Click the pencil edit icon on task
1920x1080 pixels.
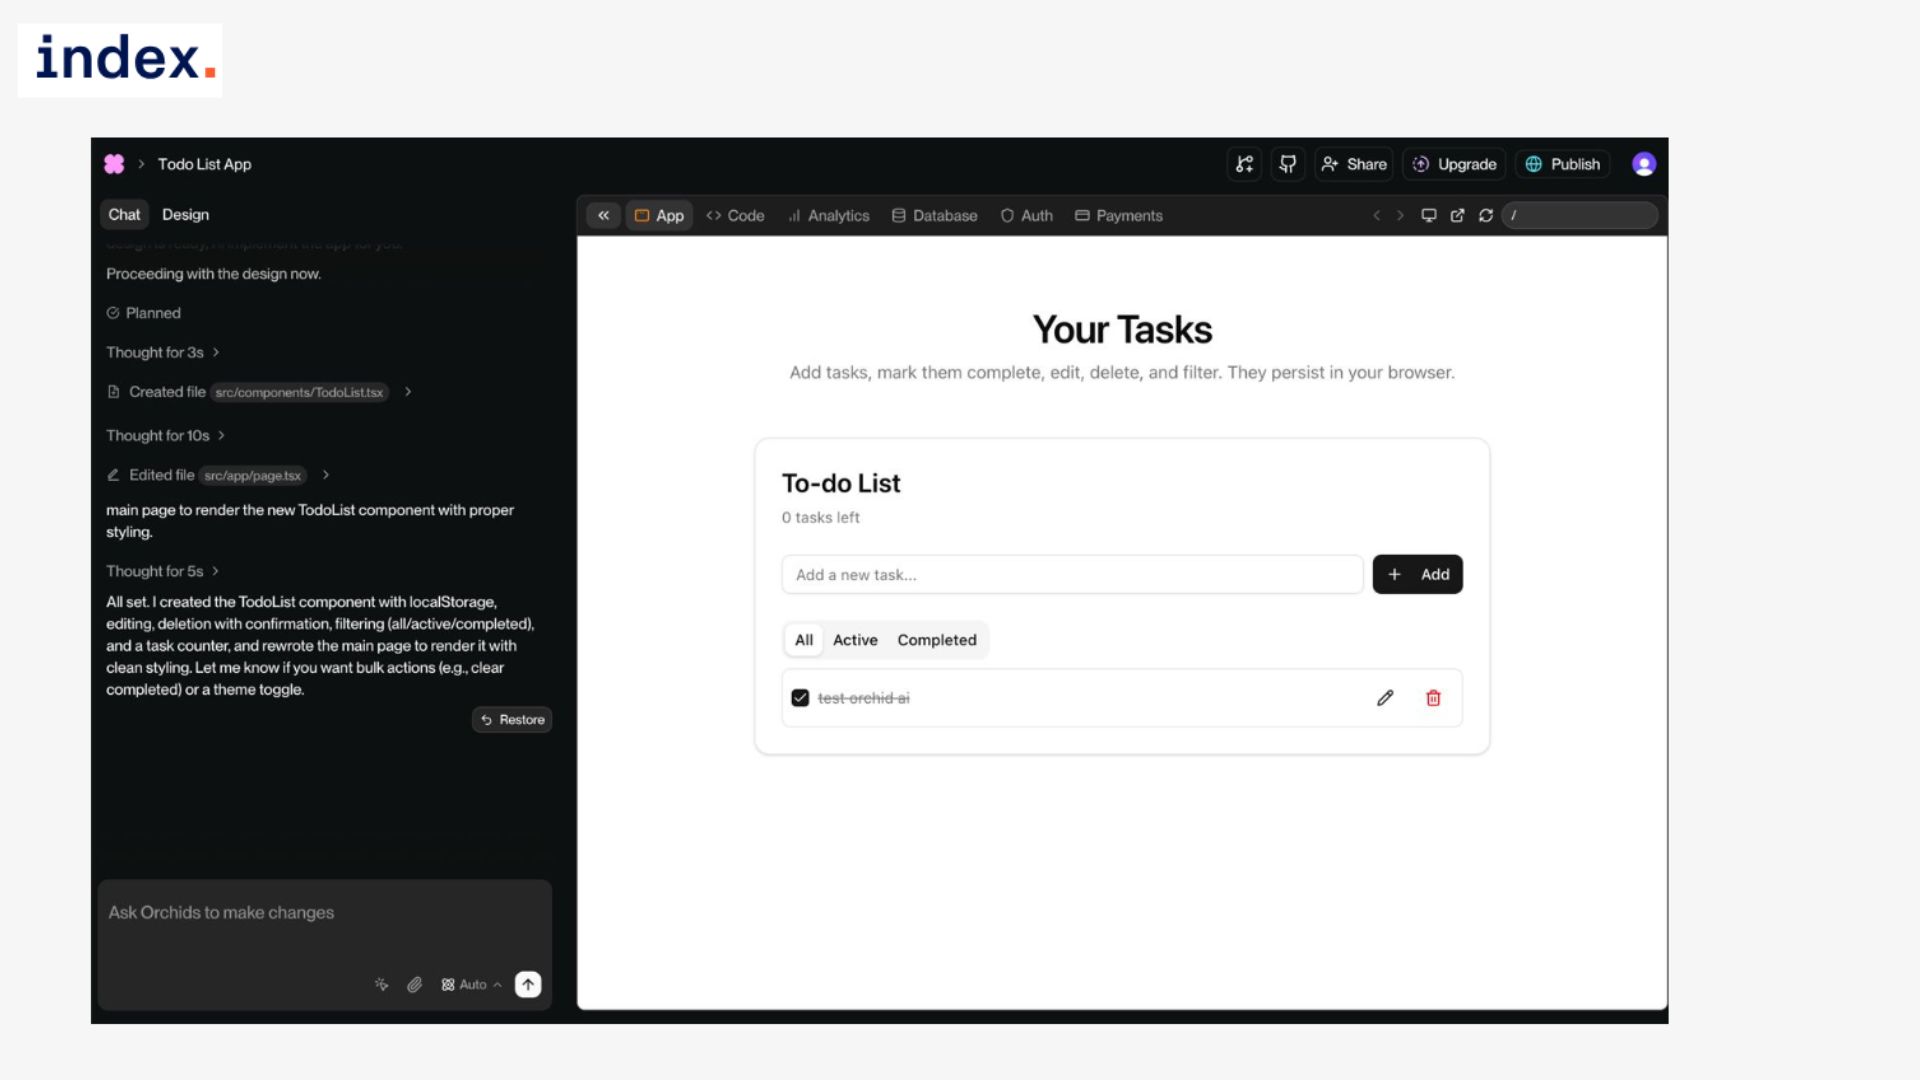[1385, 698]
